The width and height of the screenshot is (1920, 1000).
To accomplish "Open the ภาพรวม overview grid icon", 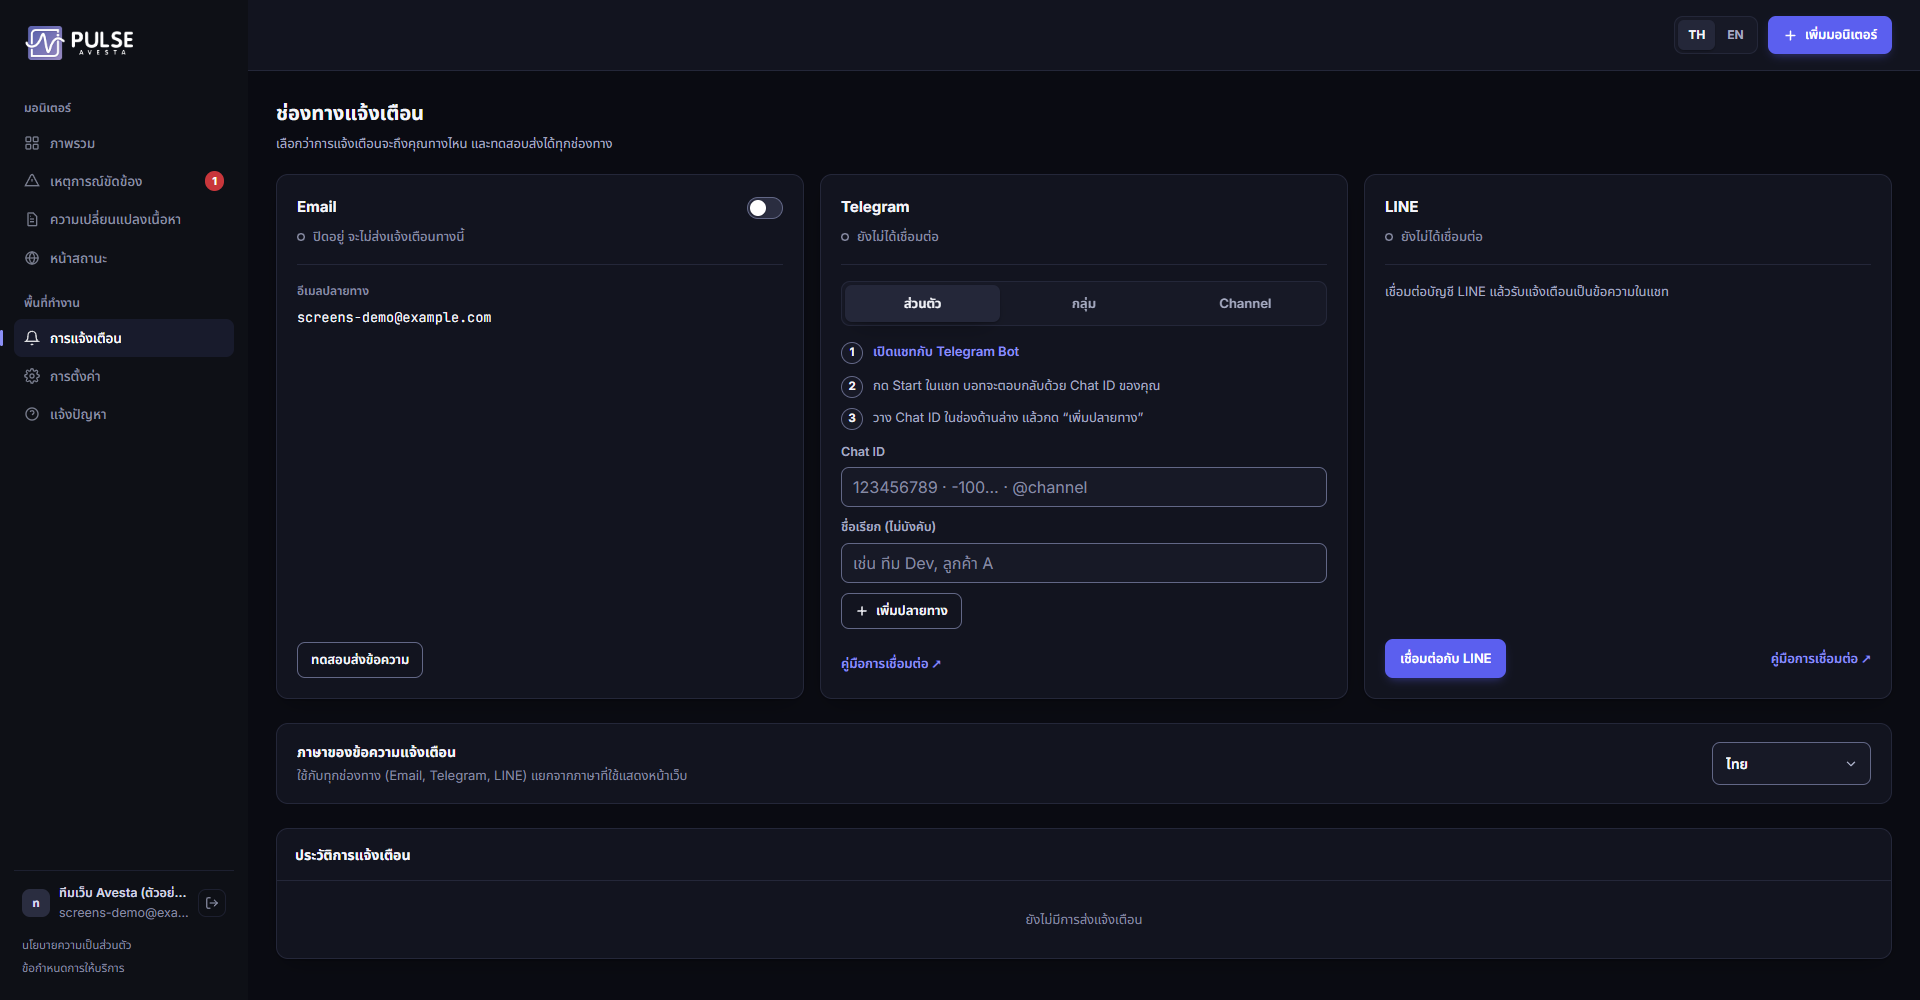I will [x=32, y=143].
